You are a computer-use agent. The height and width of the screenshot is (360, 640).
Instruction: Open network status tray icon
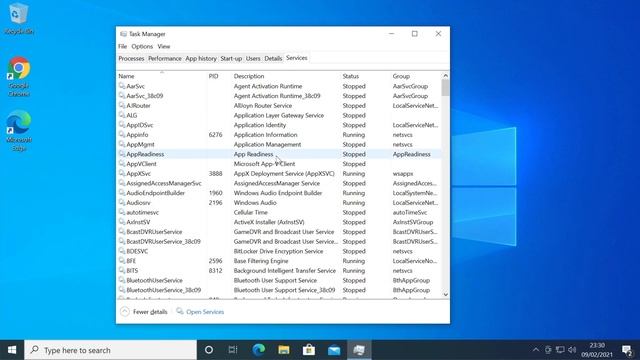560,350
